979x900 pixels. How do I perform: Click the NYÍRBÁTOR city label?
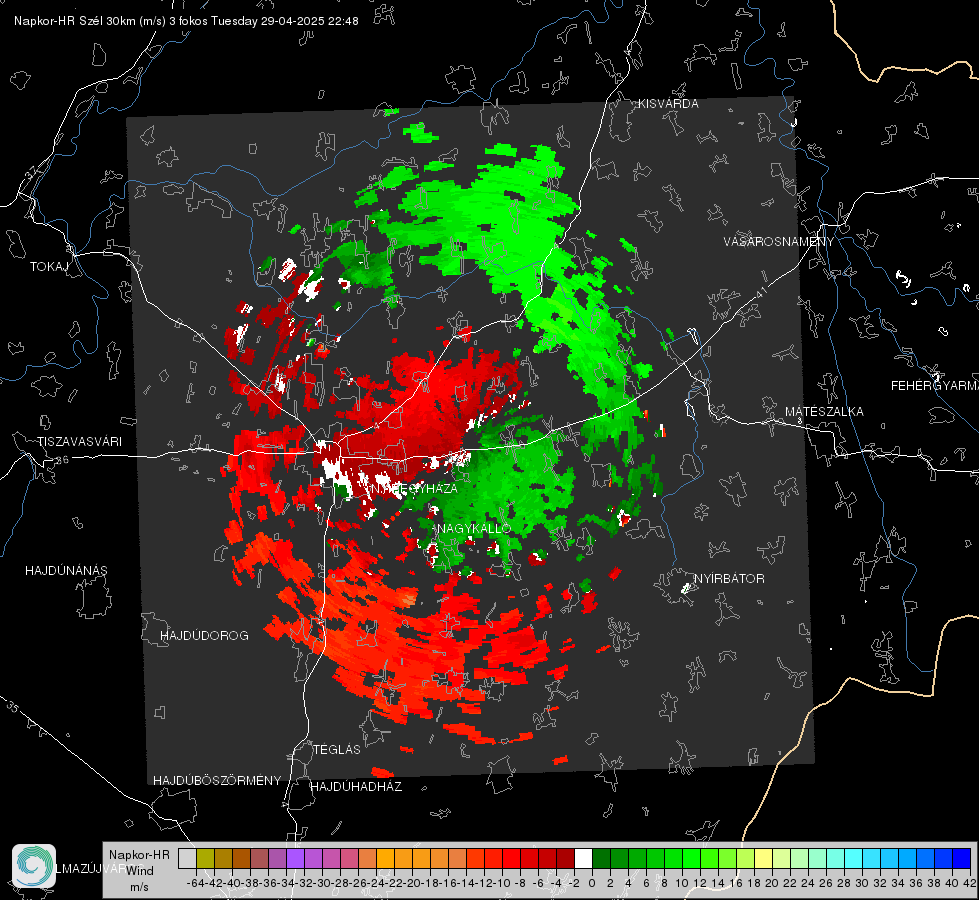729,579
